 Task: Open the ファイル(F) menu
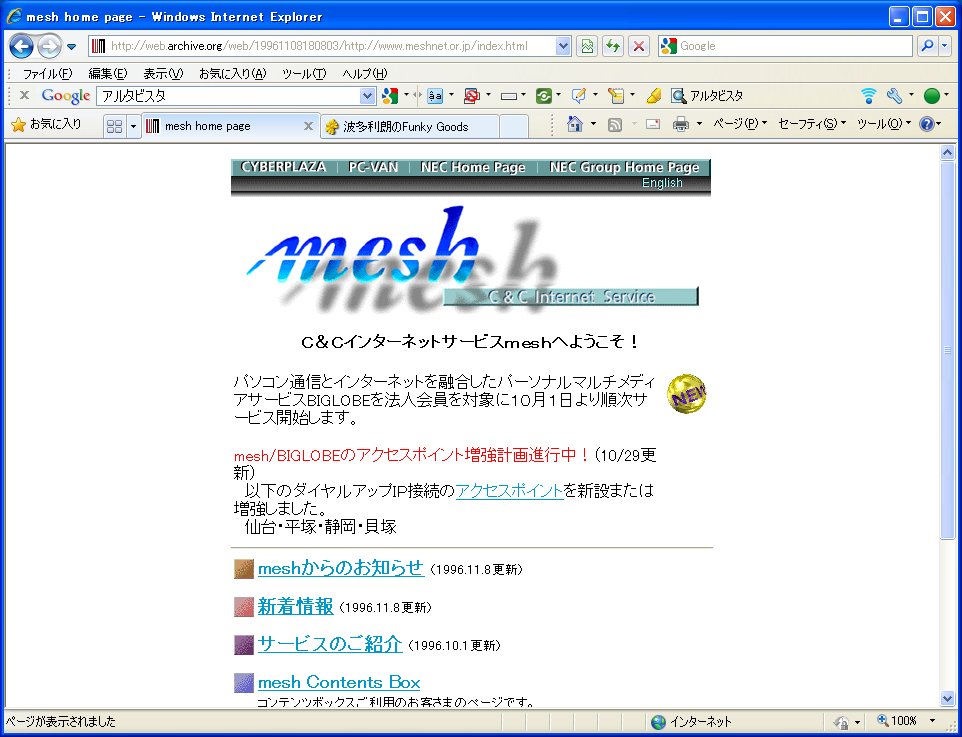tap(47, 74)
